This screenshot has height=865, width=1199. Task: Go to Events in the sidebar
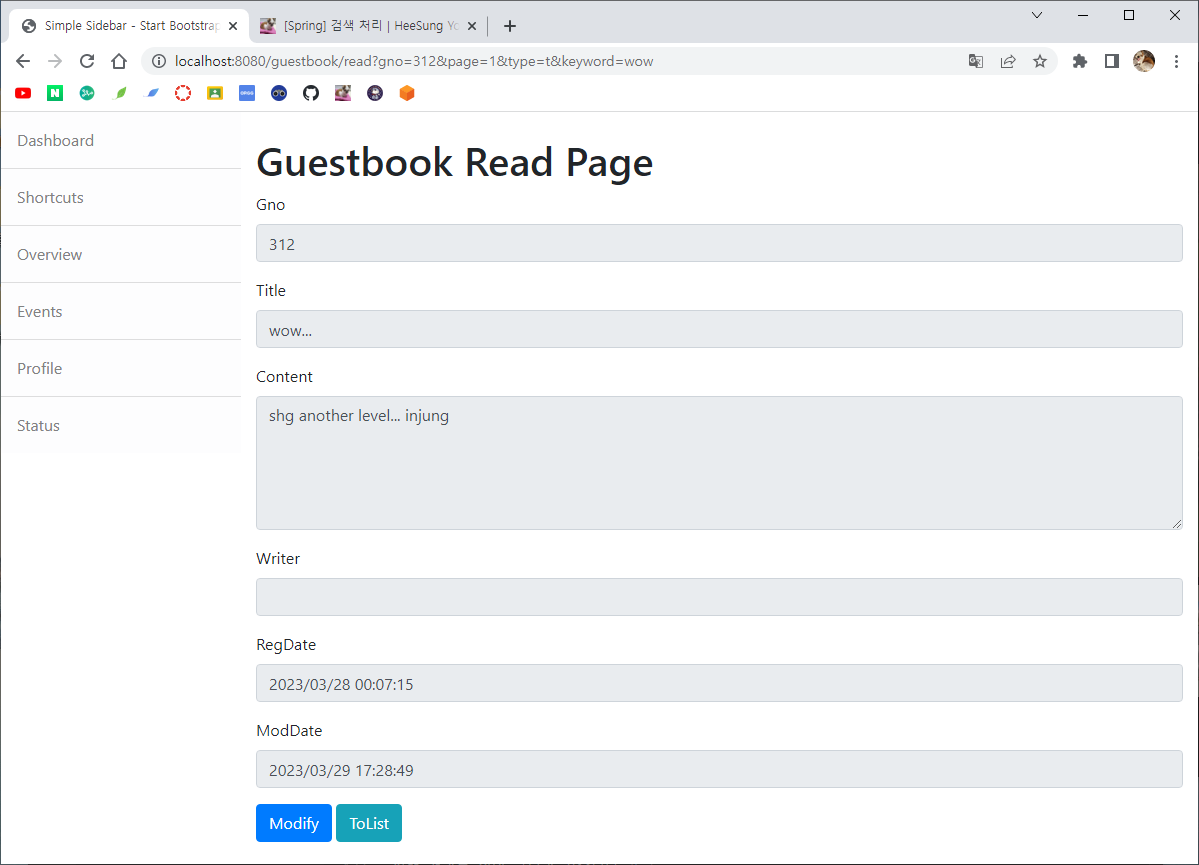point(121,311)
